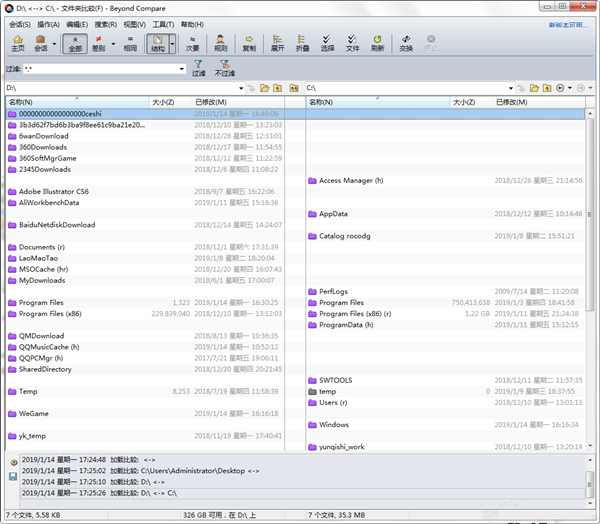The image size is (600, 524).
Task: Click the 复制 (Copy) toolbar icon
Action: click(x=249, y=42)
